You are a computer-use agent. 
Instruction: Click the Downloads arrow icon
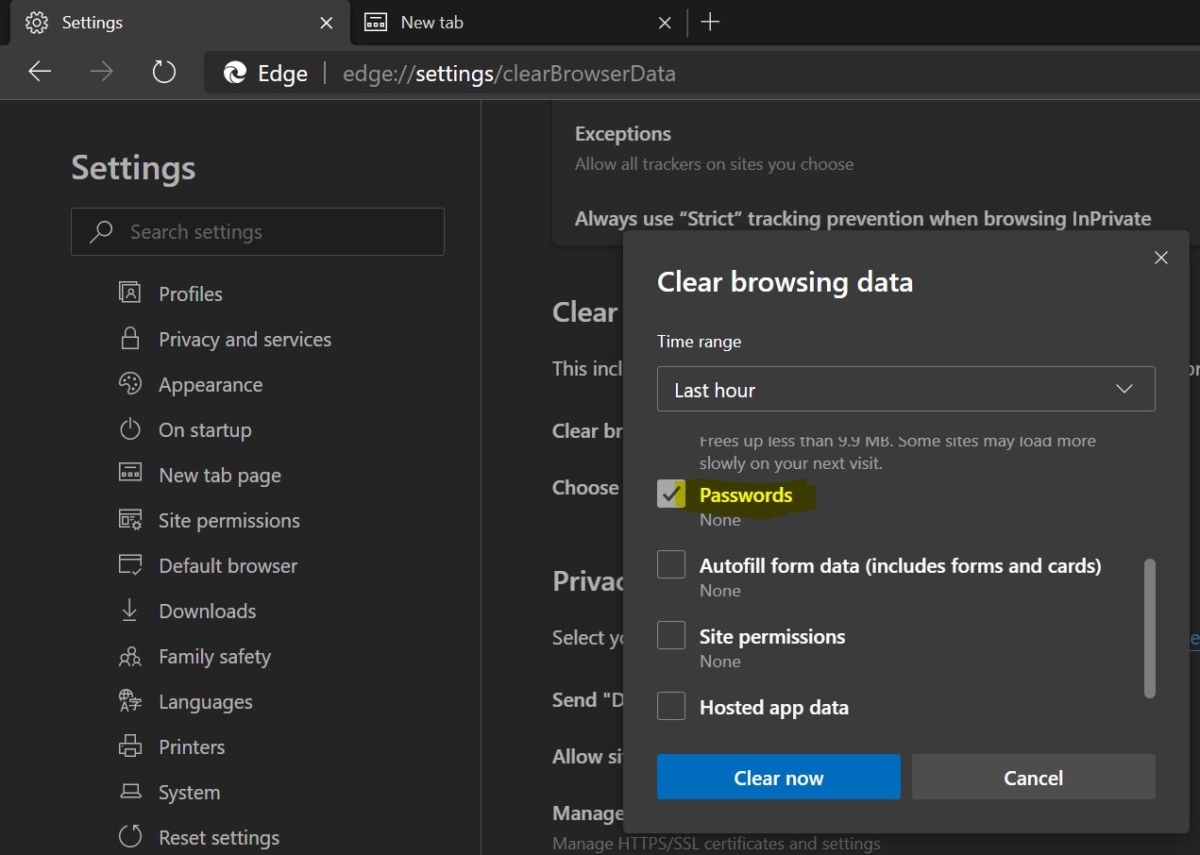(x=130, y=610)
